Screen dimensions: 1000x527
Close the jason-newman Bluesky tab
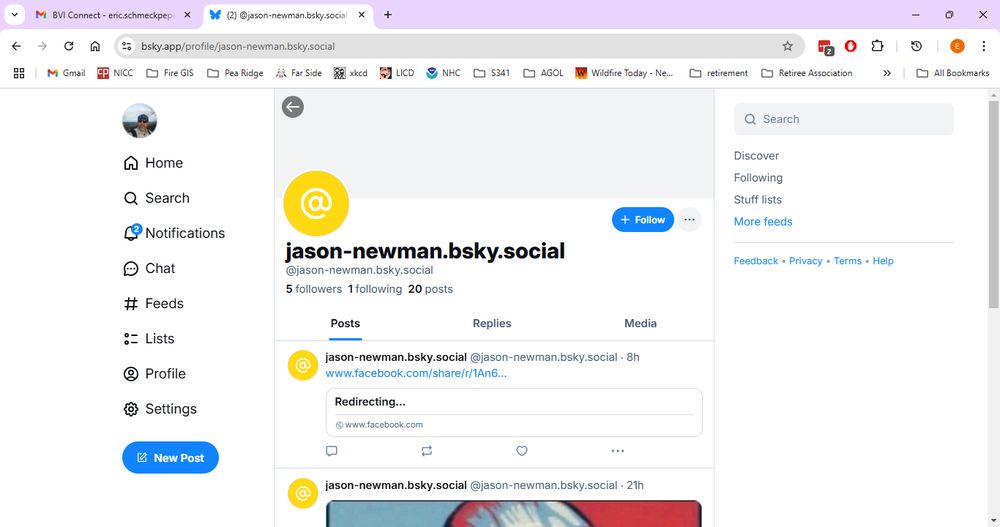[x=362, y=15]
